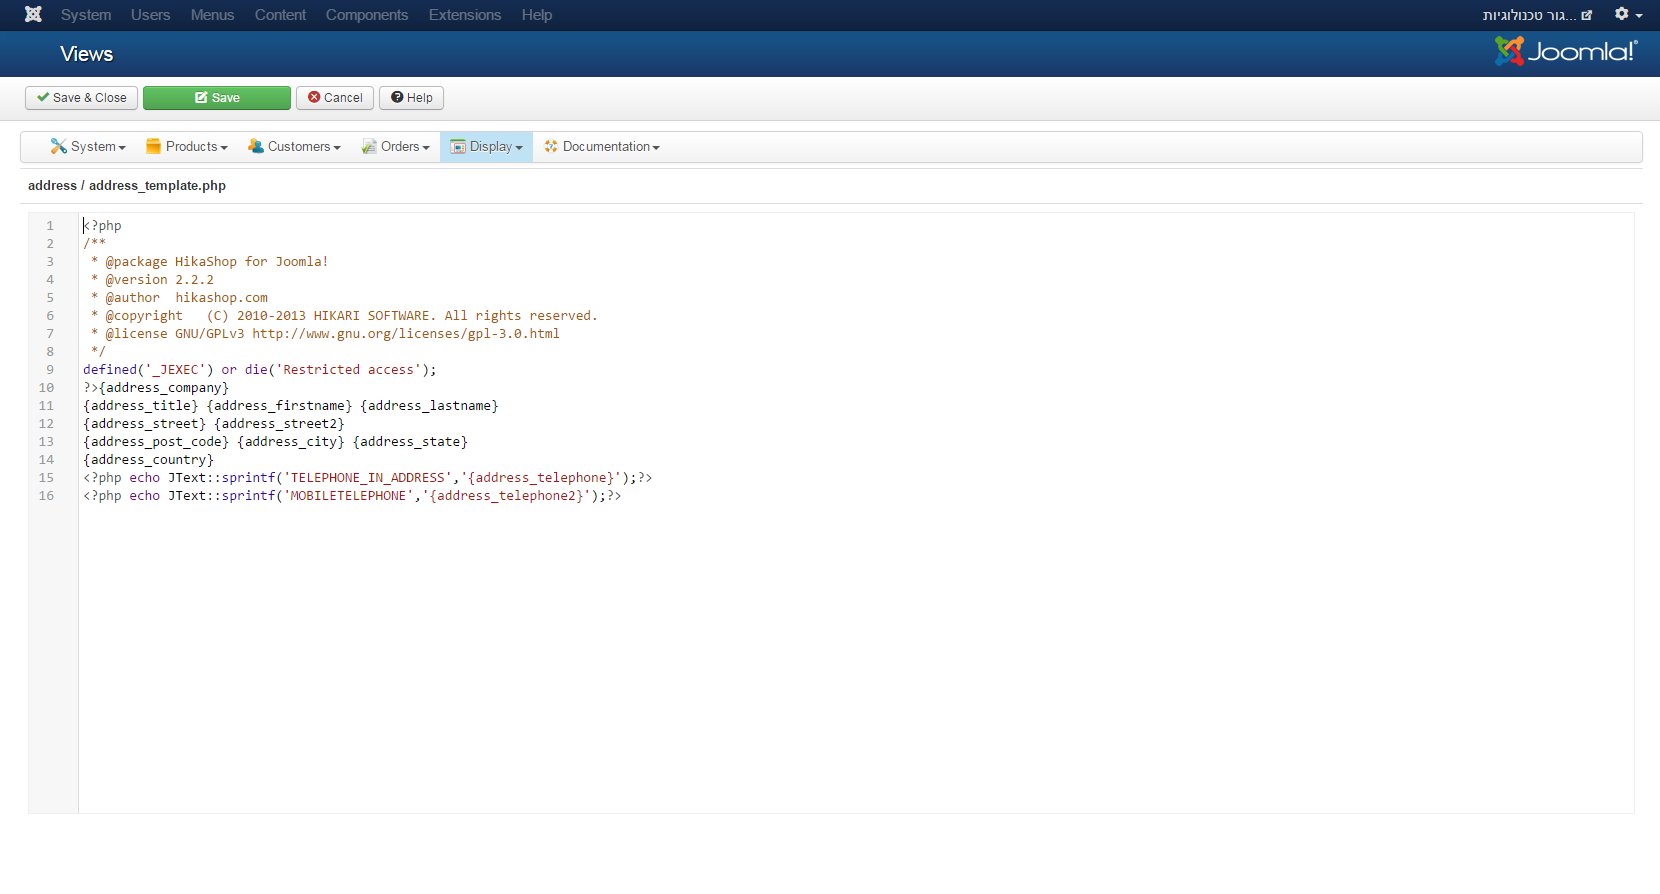
Task: Click the {address_company} code line
Action: tap(156, 388)
